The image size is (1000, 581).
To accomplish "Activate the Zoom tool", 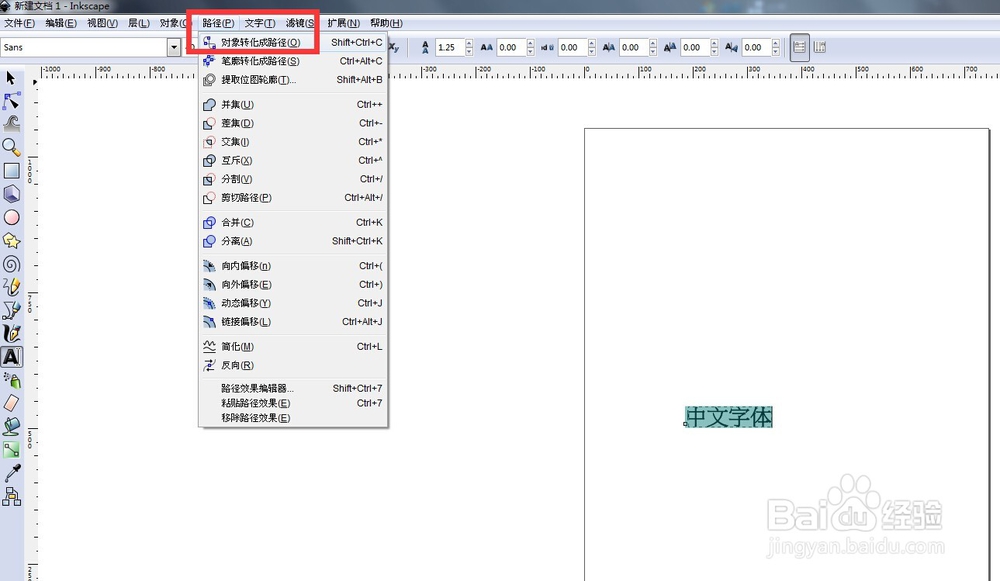I will [x=12, y=147].
